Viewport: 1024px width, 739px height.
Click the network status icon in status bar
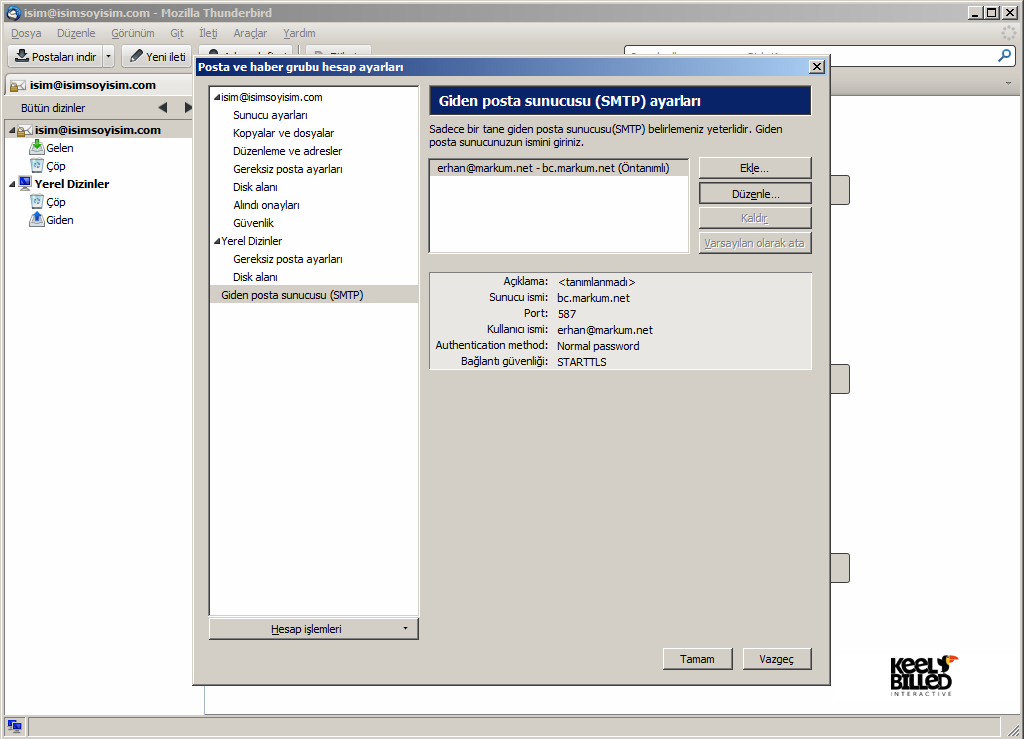point(14,725)
